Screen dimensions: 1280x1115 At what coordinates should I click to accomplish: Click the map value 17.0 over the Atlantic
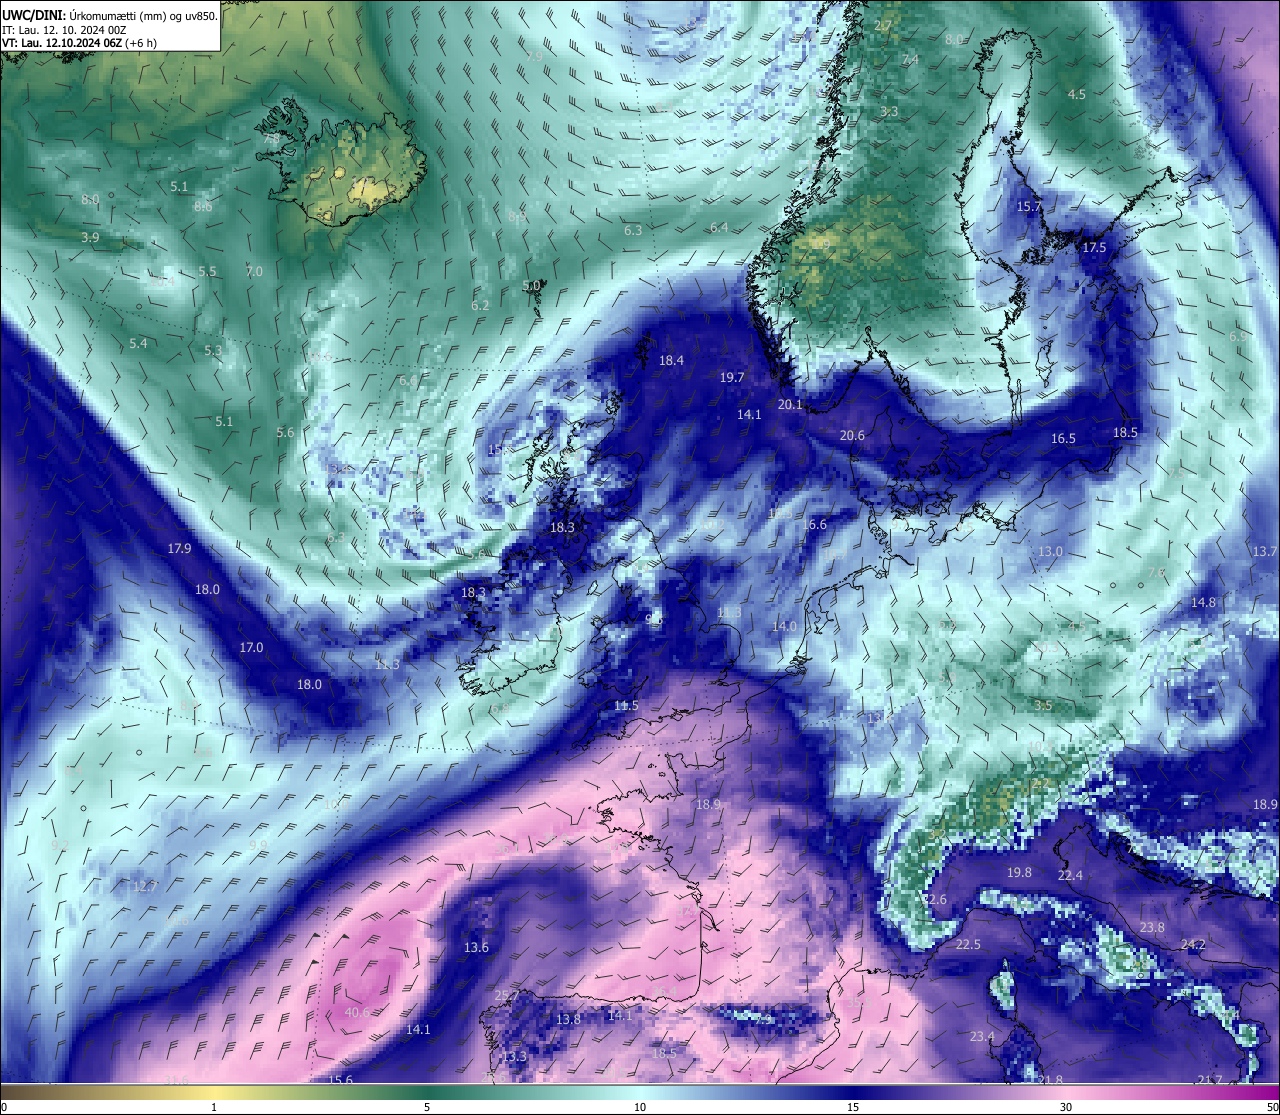[x=251, y=647]
